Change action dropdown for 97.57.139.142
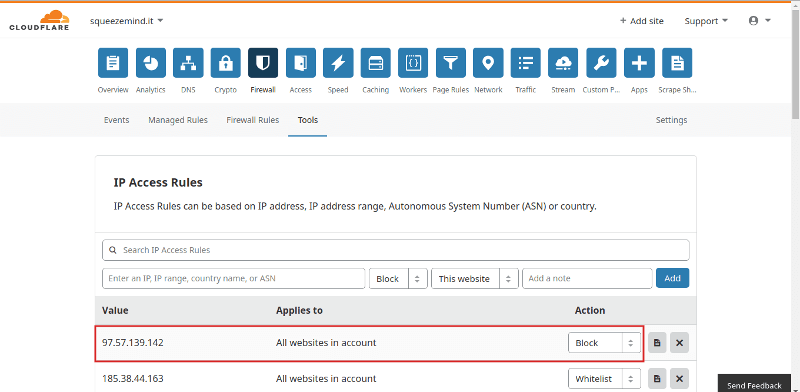 [604, 343]
